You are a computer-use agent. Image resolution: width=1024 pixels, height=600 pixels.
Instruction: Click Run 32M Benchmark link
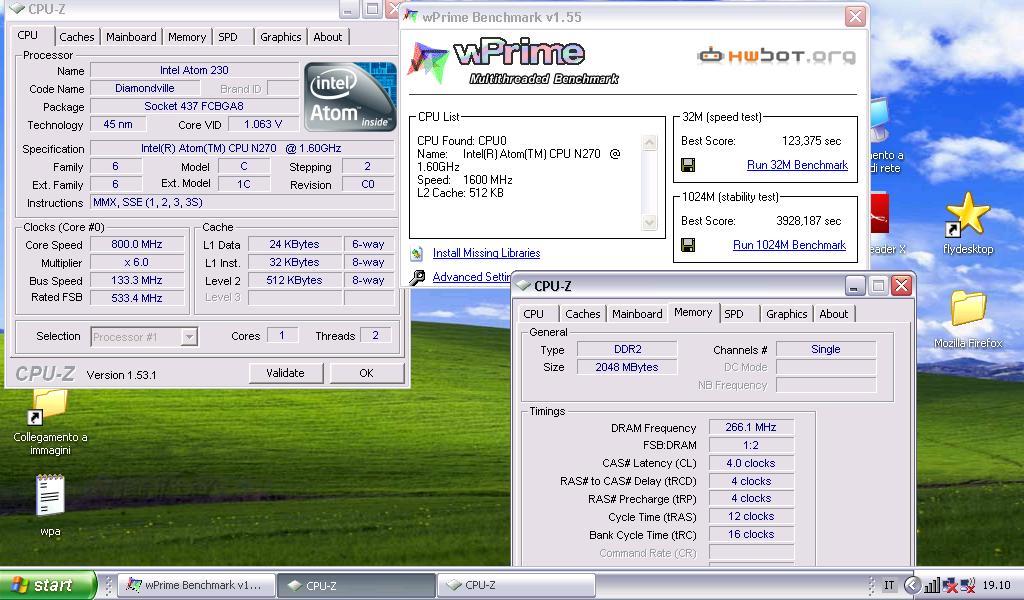tap(797, 165)
